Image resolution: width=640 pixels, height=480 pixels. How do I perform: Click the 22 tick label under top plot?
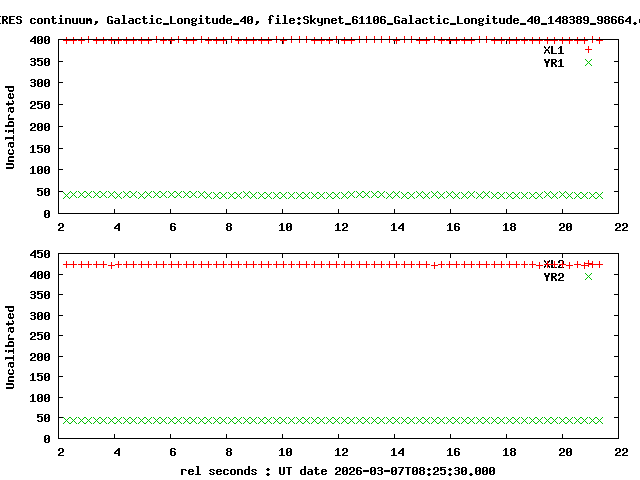(x=621, y=227)
